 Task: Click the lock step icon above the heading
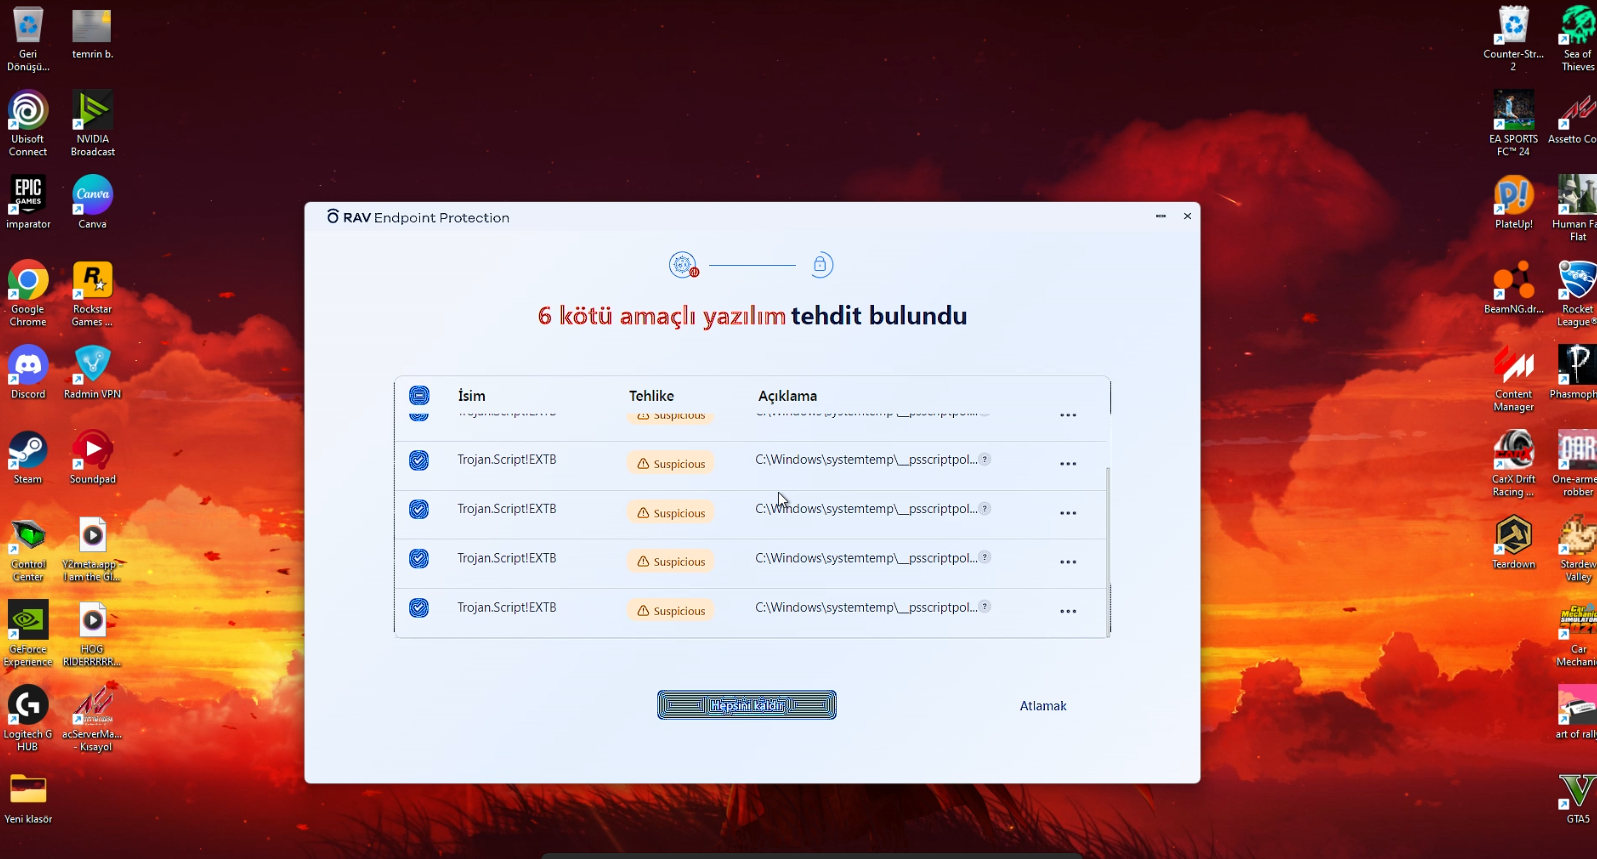(820, 265)
